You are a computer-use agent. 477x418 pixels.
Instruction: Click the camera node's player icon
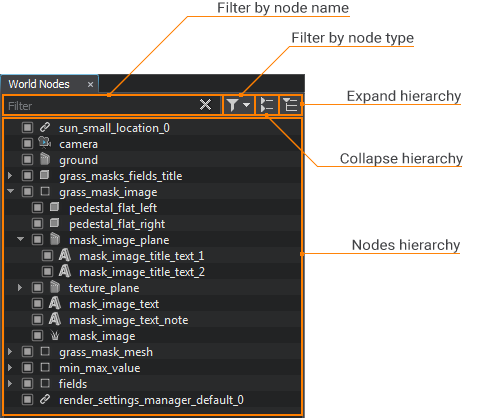(x=45, y=144)
